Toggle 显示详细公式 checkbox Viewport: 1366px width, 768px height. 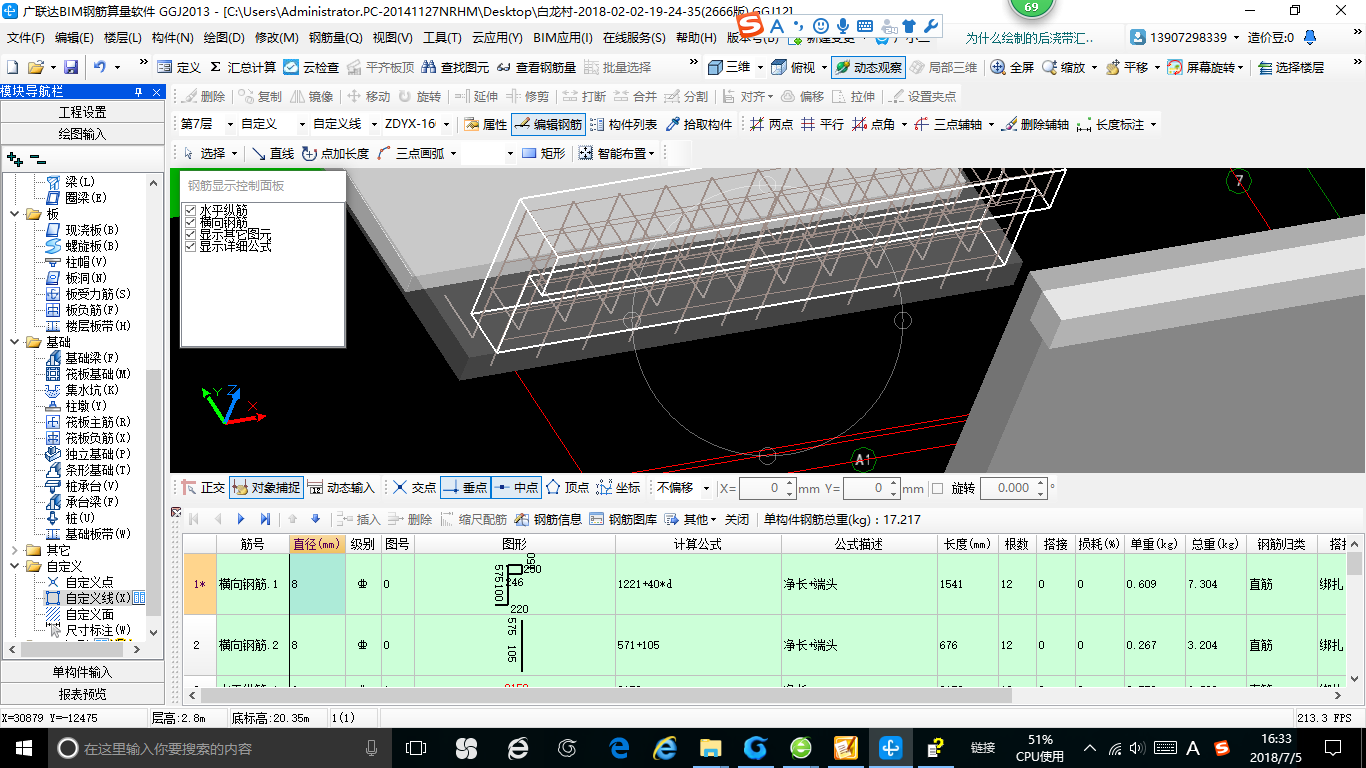click(190, 246)
